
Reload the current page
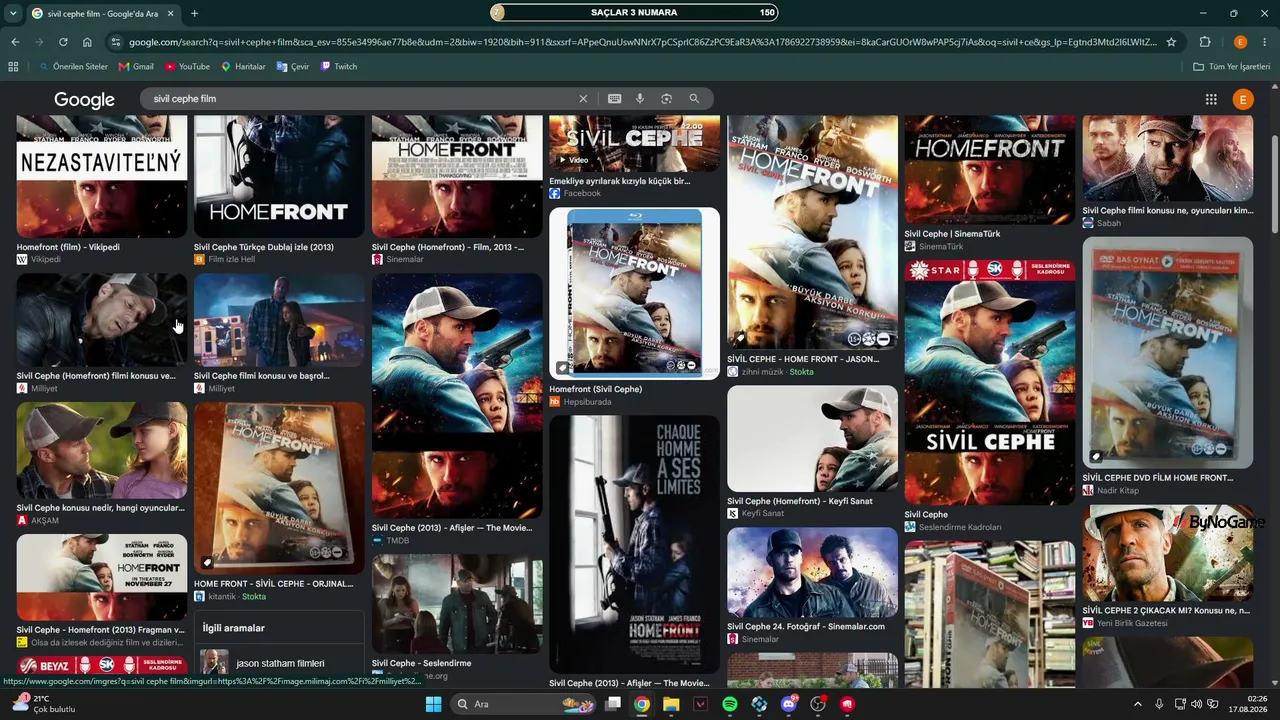63,42
